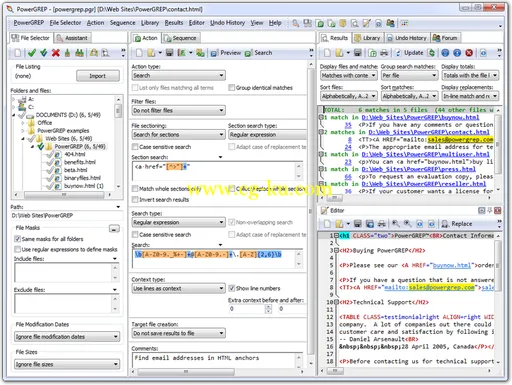Click the Save action floppy icon
Screen dimensions: 512x385
point(170,53)
